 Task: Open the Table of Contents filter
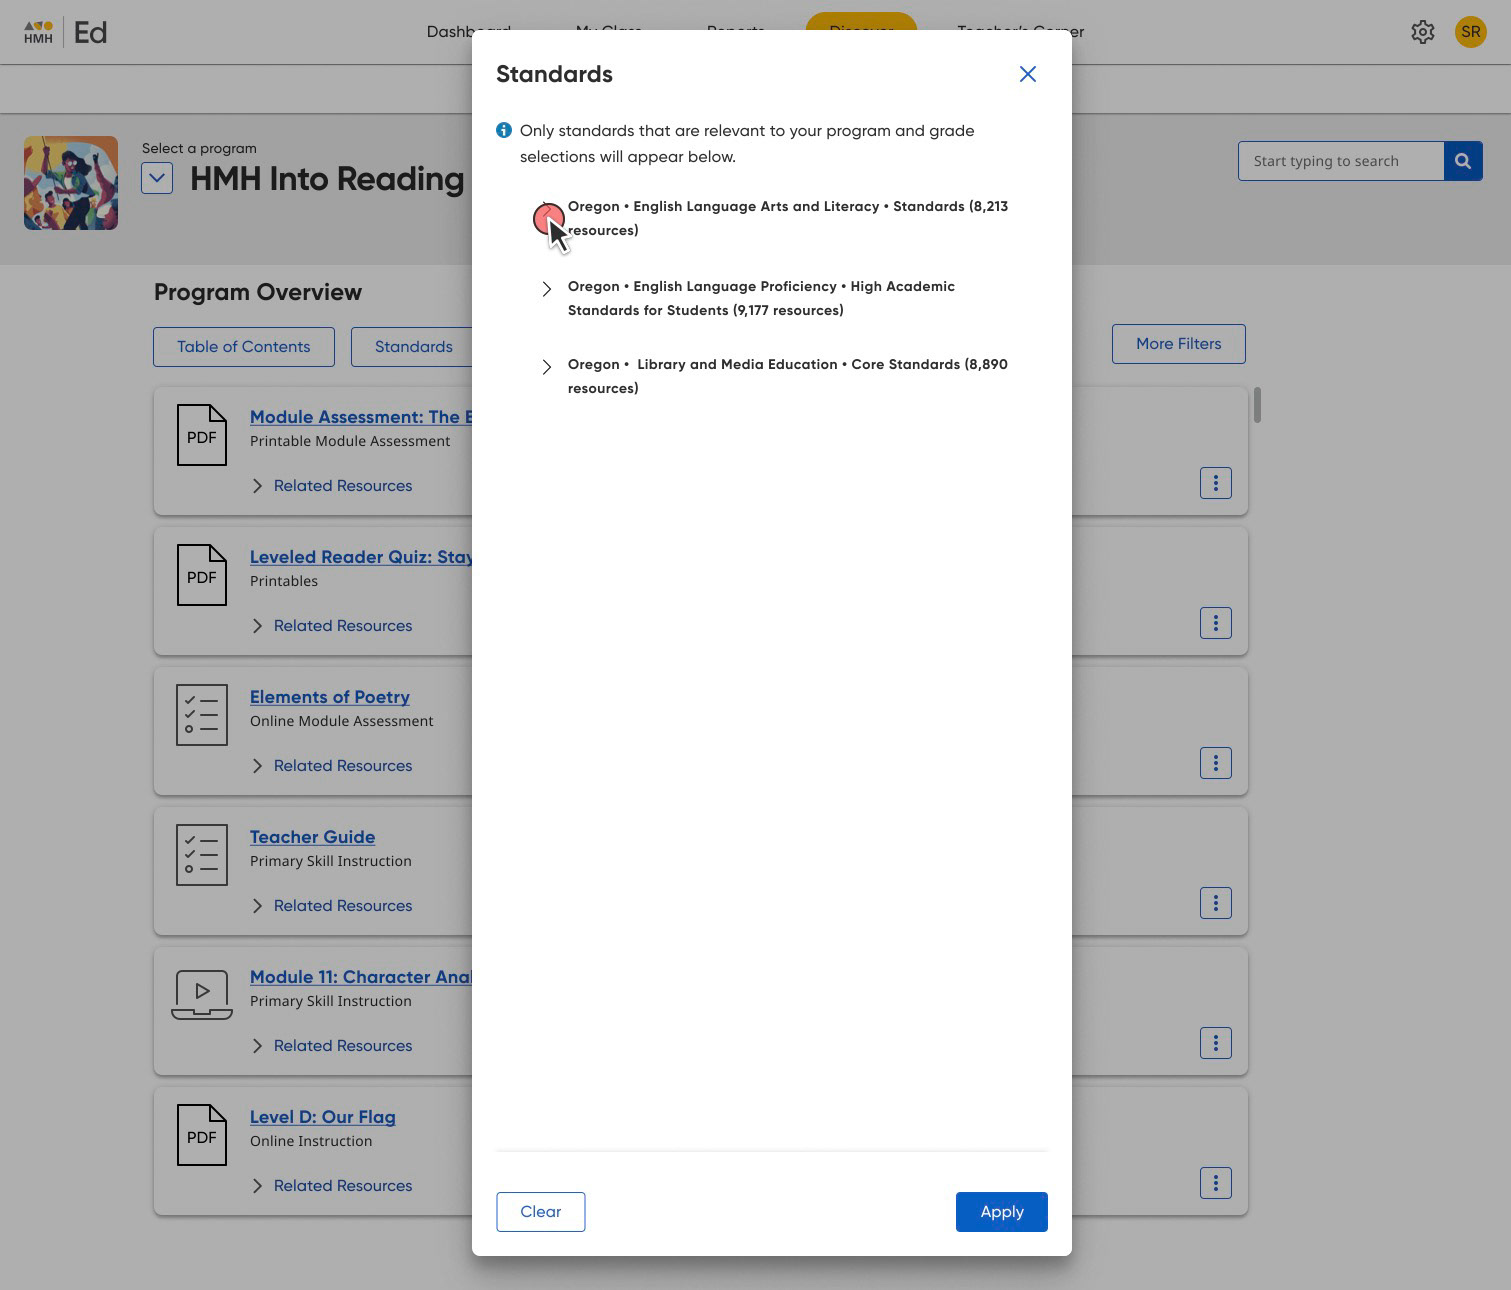(x=244, y=346)
